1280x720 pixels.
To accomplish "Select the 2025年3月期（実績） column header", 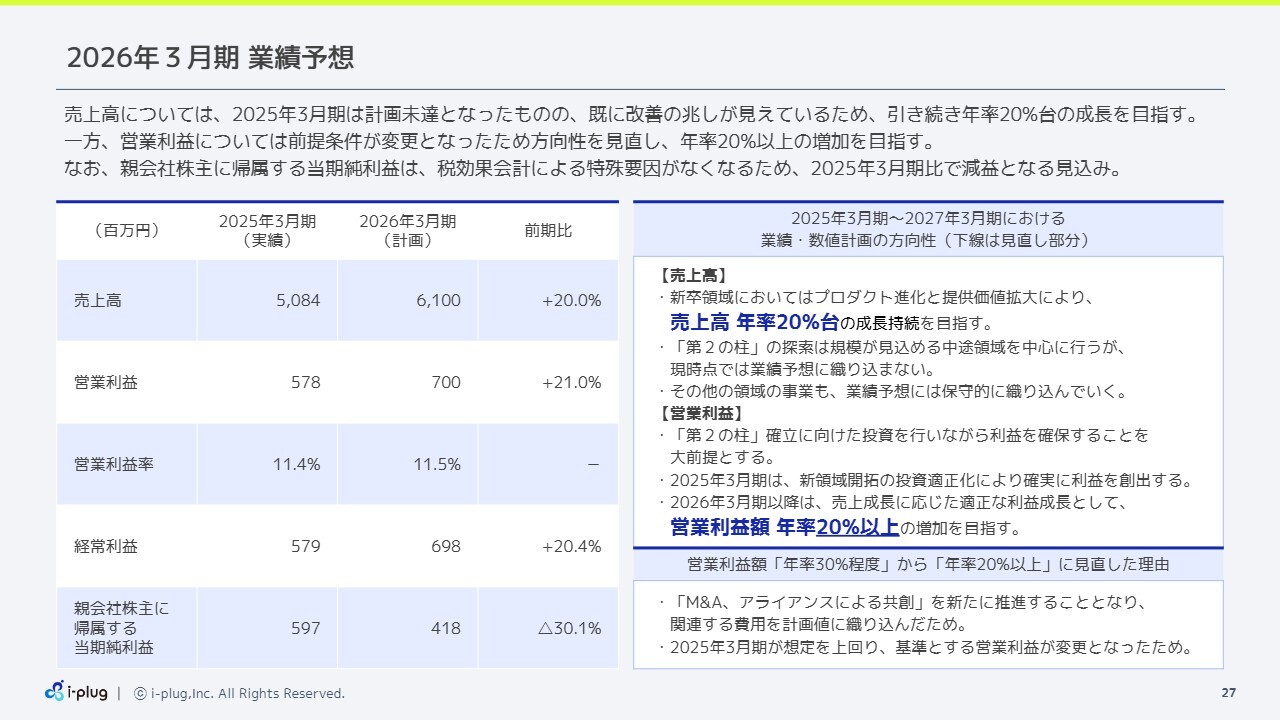I will 267,230.
